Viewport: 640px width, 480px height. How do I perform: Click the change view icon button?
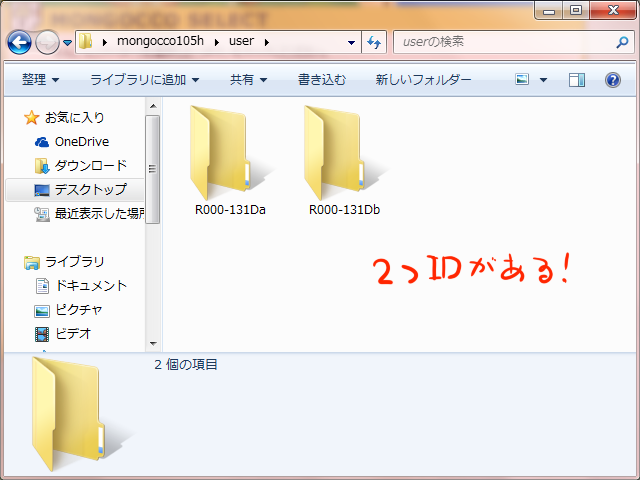click(x=522, y=79)
